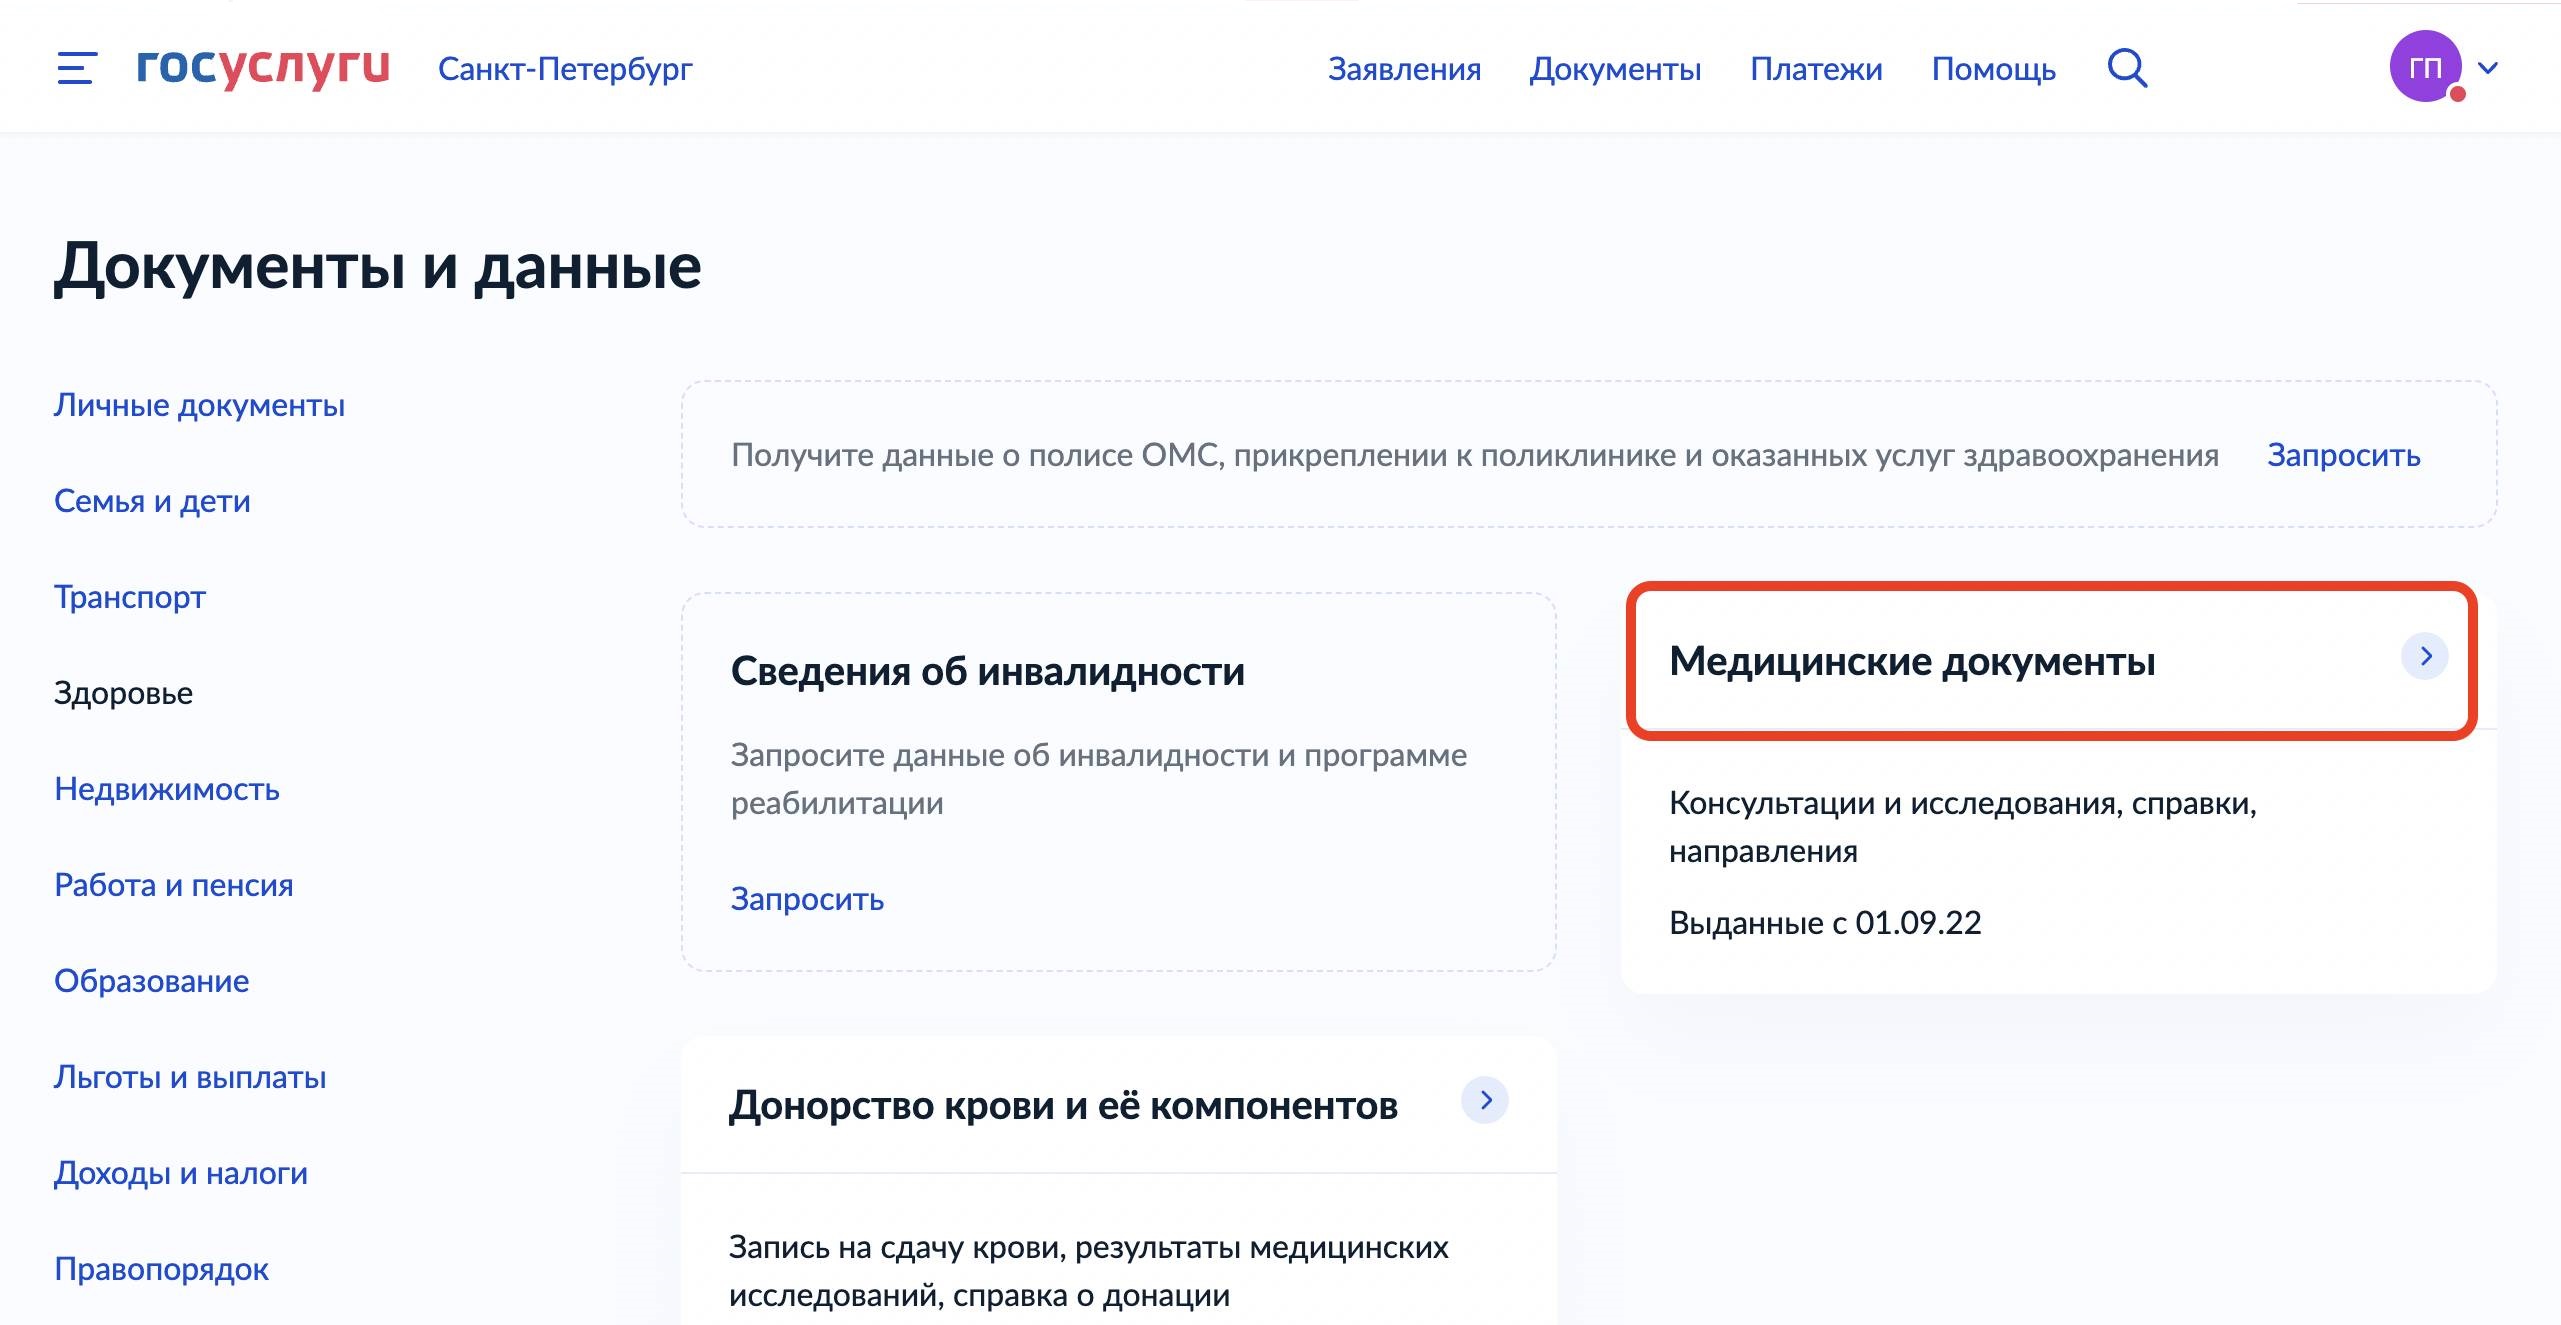Viewport: 2561px width, 1325px height.
Task: Open Платежи in top navigation
Action: [1816, 69]
